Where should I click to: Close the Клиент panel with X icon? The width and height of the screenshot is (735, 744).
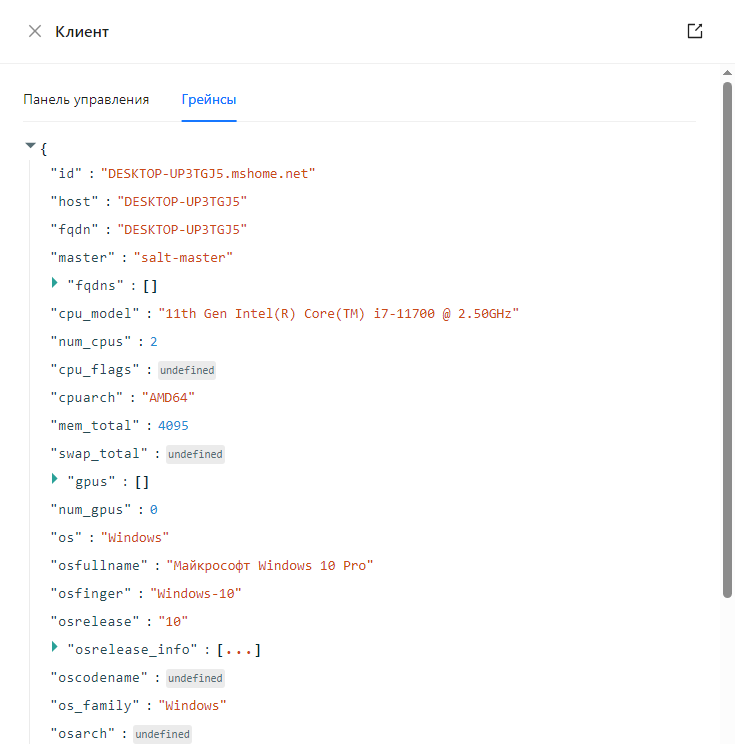coord(35,31)
